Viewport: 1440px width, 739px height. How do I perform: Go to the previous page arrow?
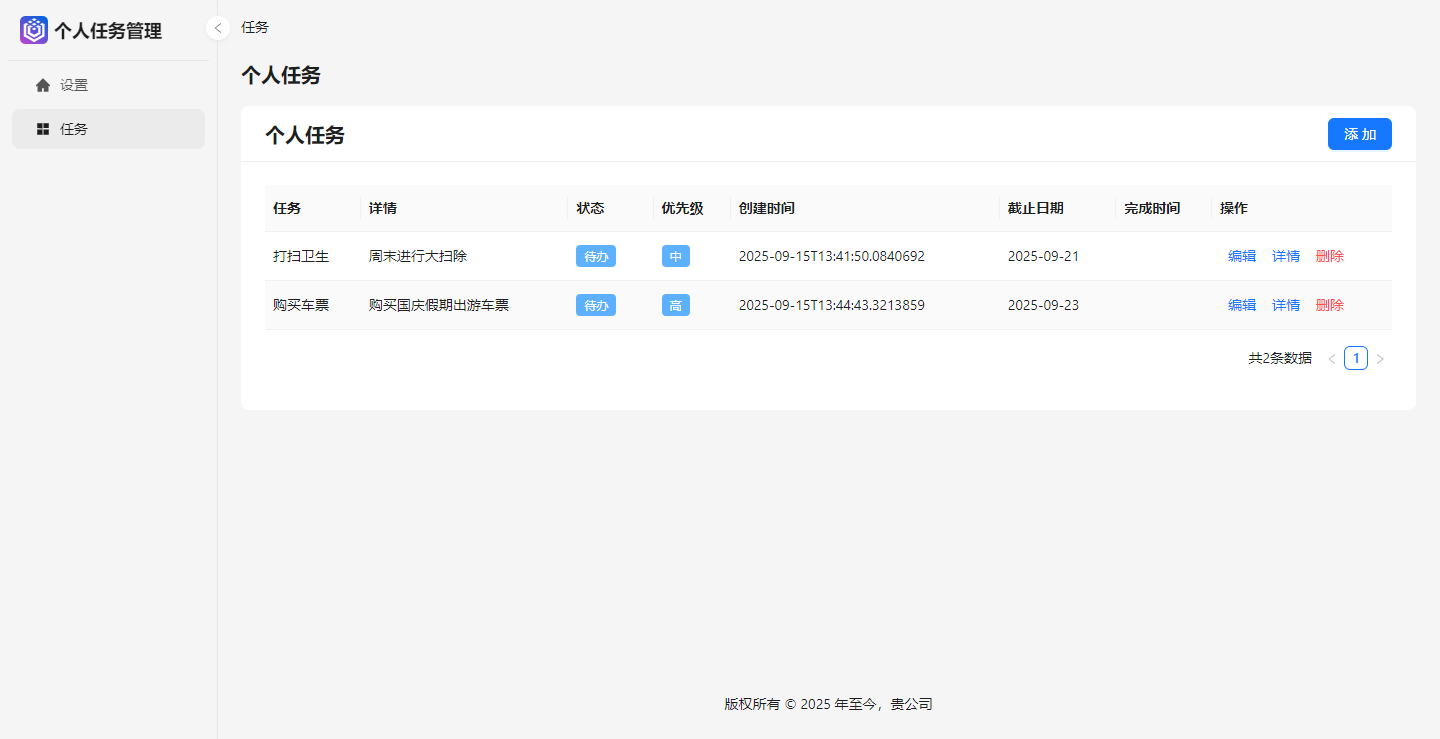[x=1332, y=359]
